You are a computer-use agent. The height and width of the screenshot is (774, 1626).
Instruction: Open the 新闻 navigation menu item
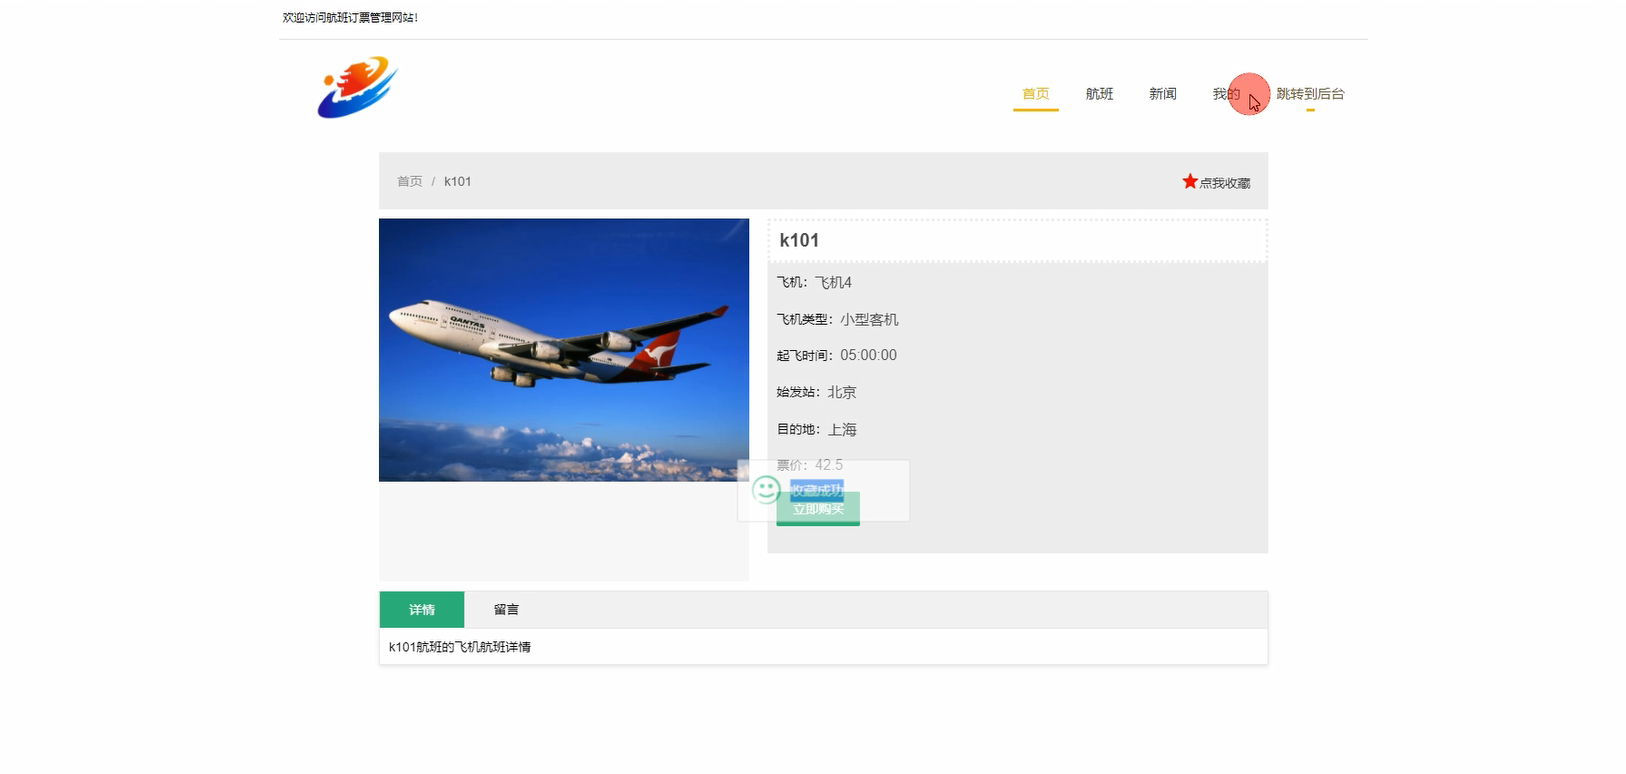pyautogui.click(x=1162, y=94)
